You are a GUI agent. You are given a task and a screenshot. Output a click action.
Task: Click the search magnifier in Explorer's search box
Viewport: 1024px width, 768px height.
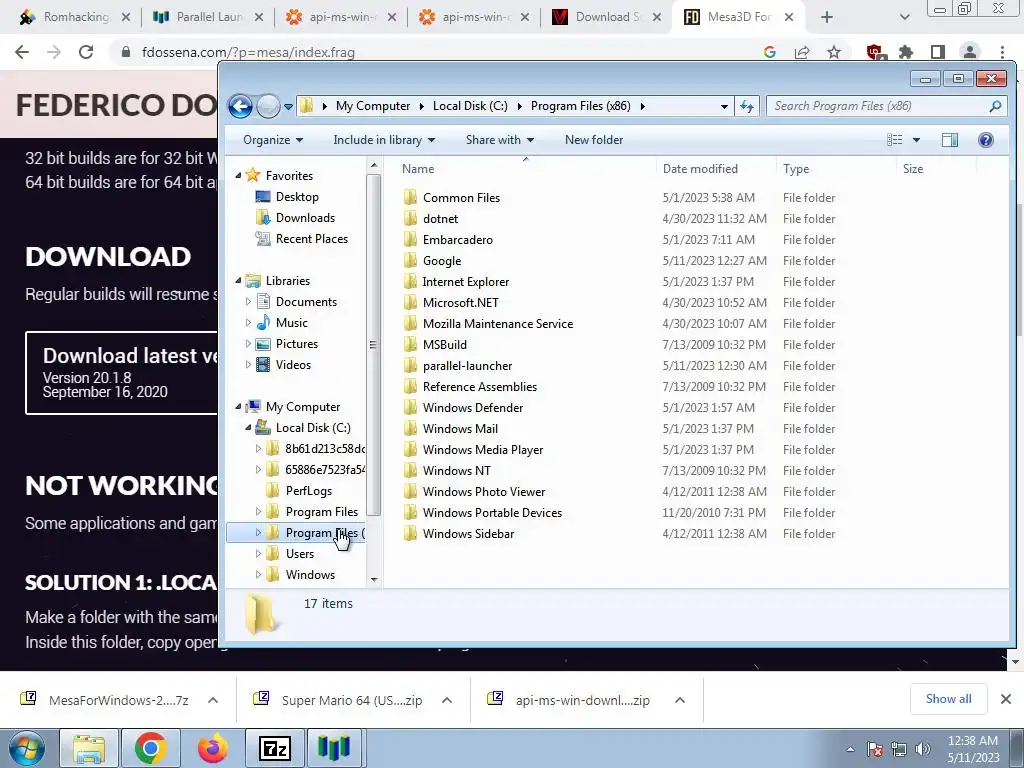995,106
